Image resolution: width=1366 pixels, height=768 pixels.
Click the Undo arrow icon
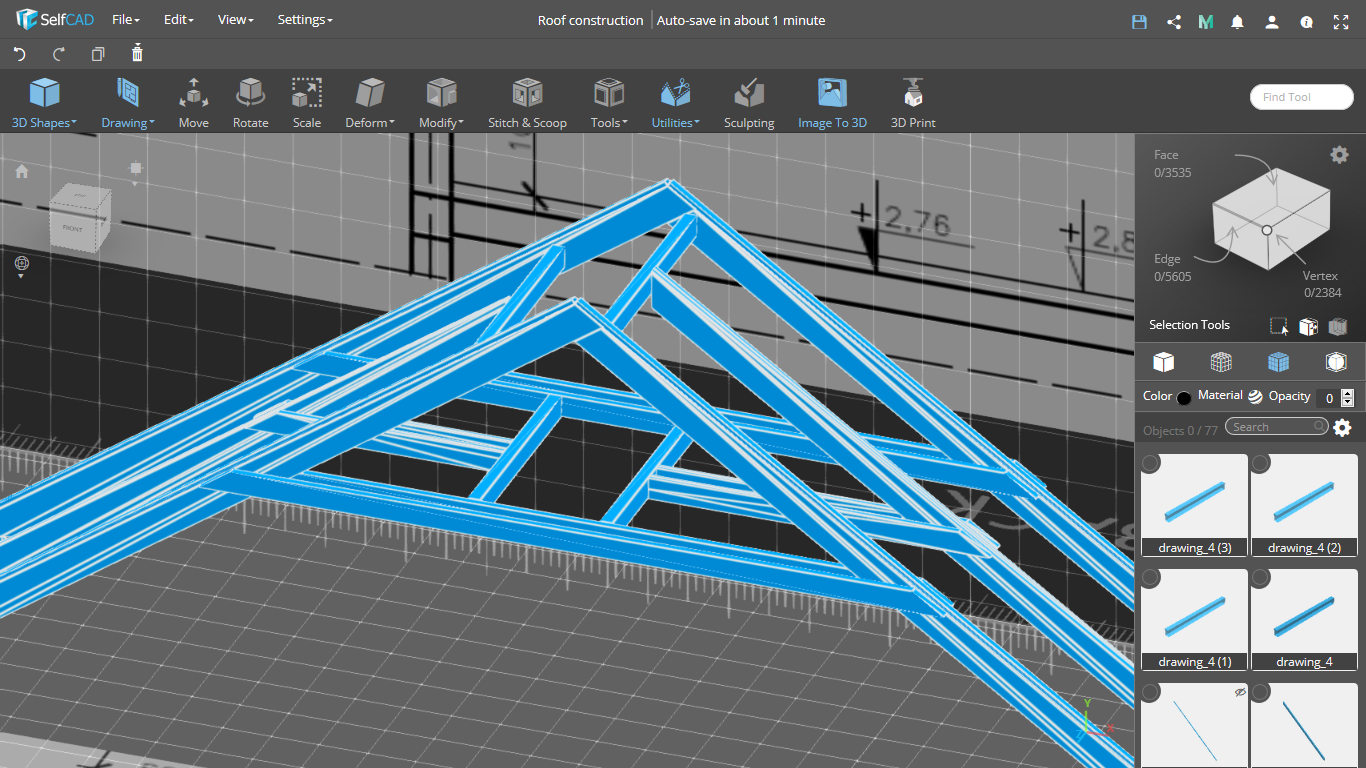(19, 54)
